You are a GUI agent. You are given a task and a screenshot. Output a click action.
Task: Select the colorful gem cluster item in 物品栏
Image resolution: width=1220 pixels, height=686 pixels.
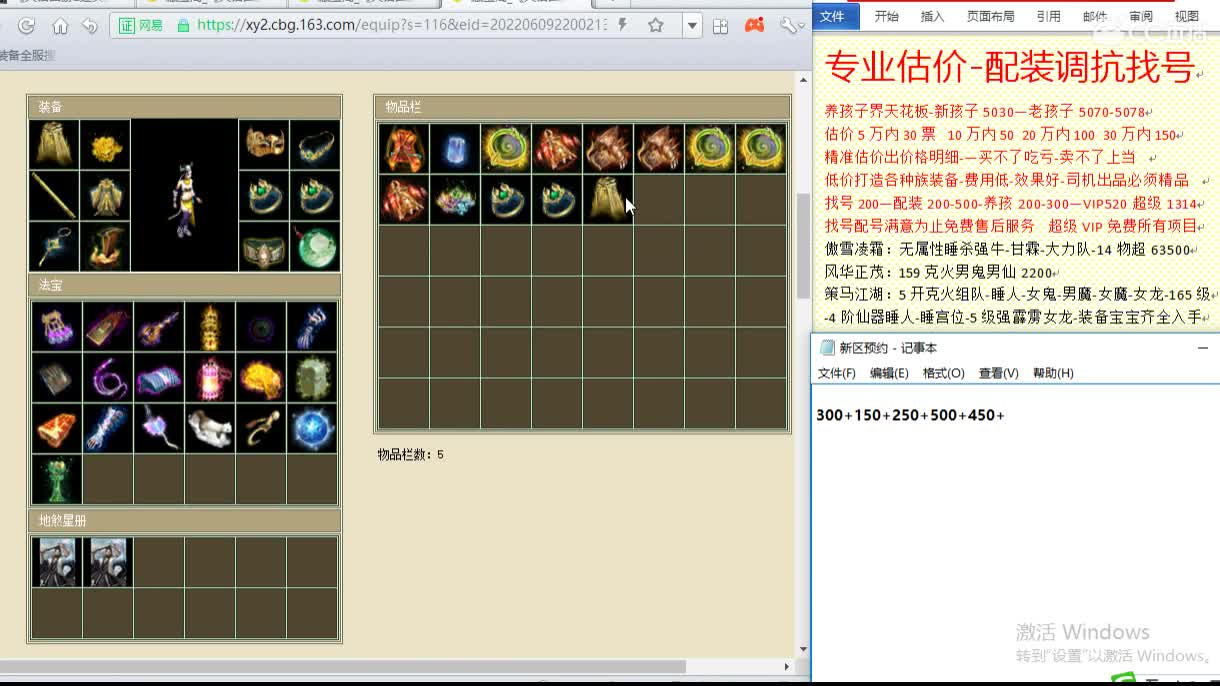(455, 199)
